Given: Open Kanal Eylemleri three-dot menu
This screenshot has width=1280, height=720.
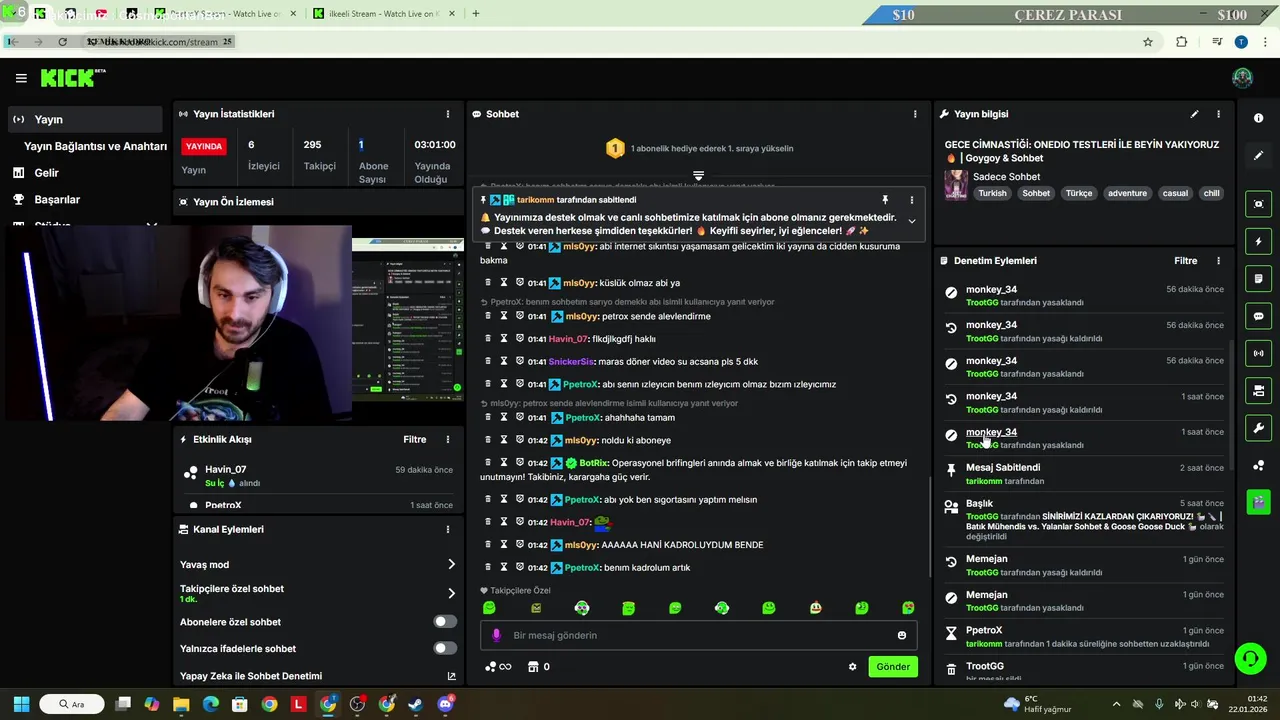Looking at the screenshot, I should [x=448, y=529].
